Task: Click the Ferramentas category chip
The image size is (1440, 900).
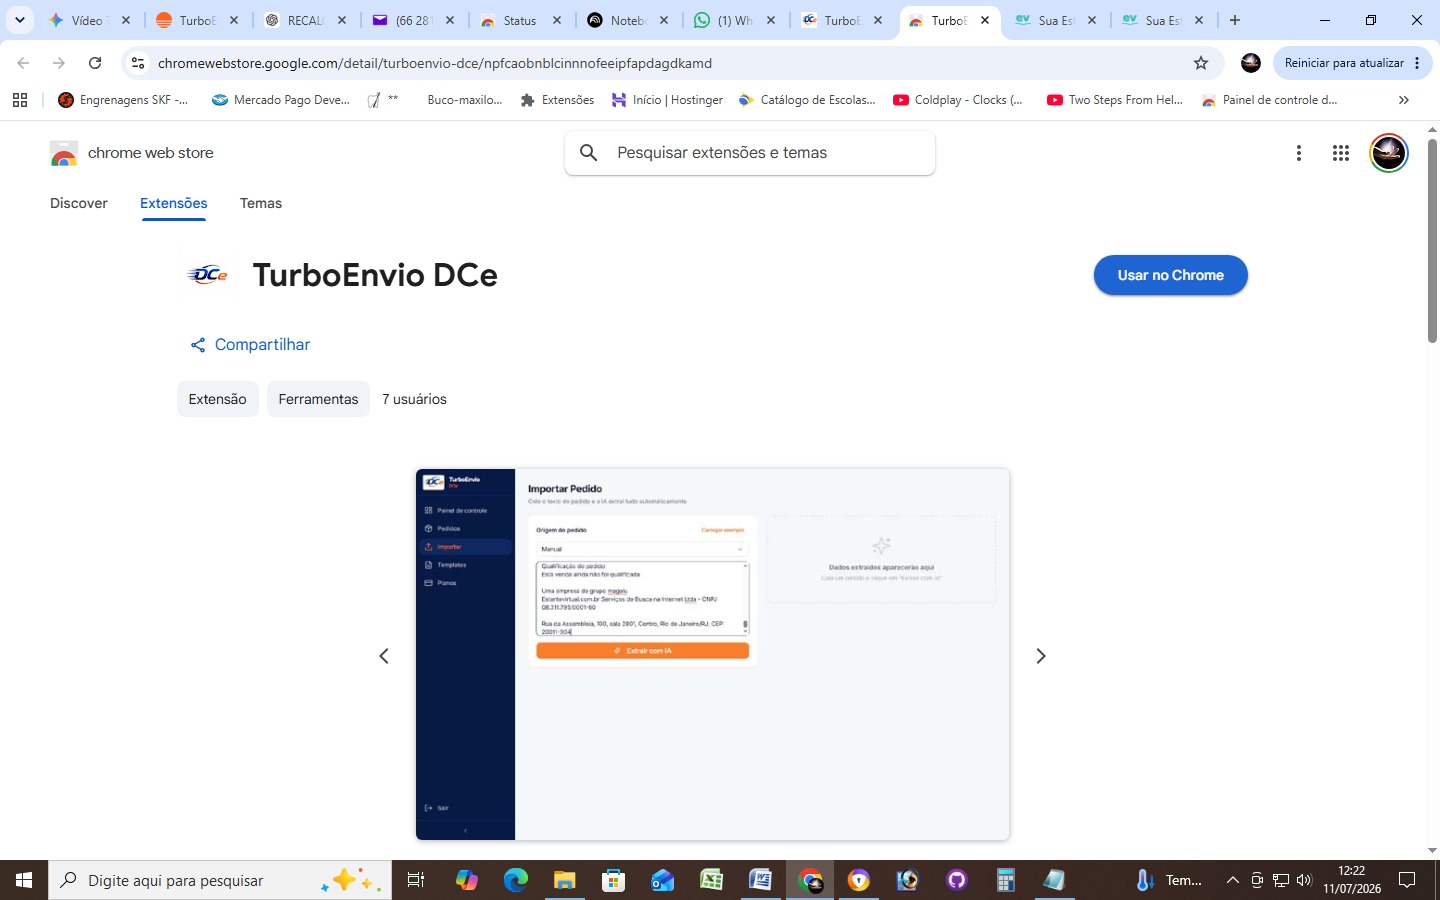Action: [318, 399]
